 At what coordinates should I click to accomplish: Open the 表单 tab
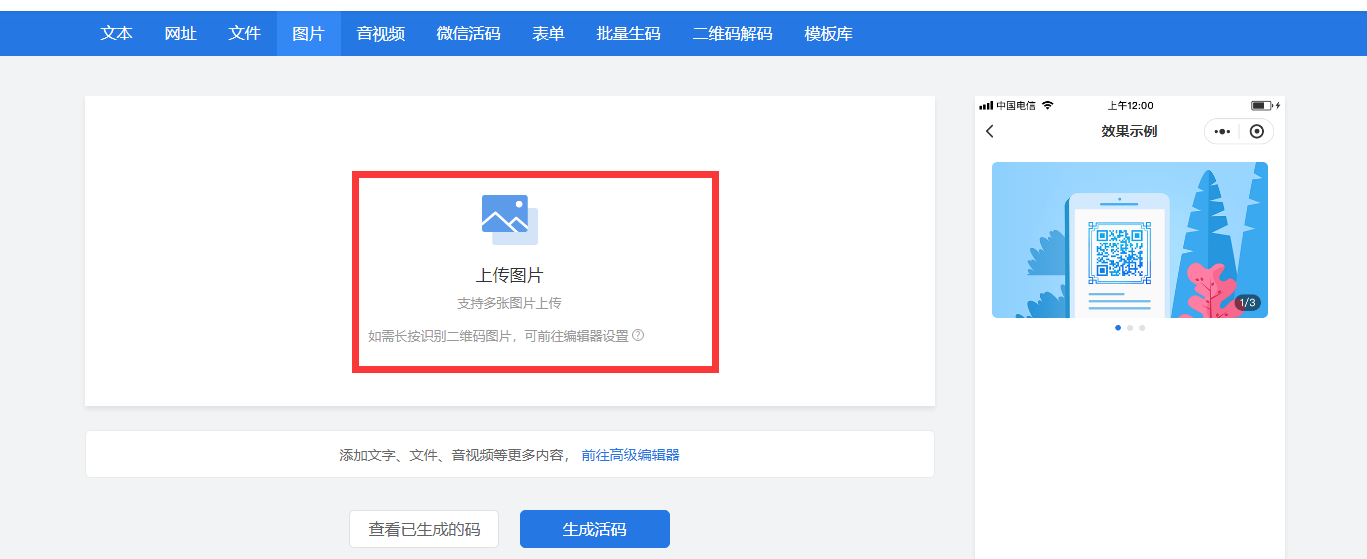pos(549,33)
